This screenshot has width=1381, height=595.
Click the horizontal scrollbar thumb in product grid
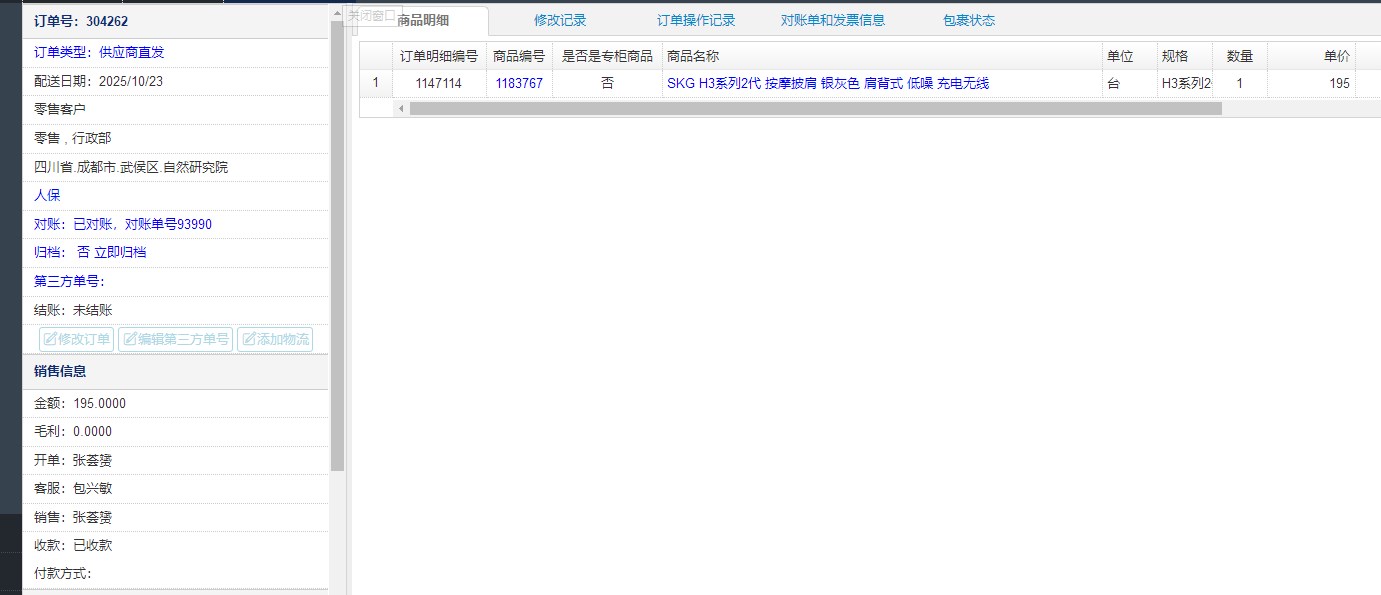815,108
